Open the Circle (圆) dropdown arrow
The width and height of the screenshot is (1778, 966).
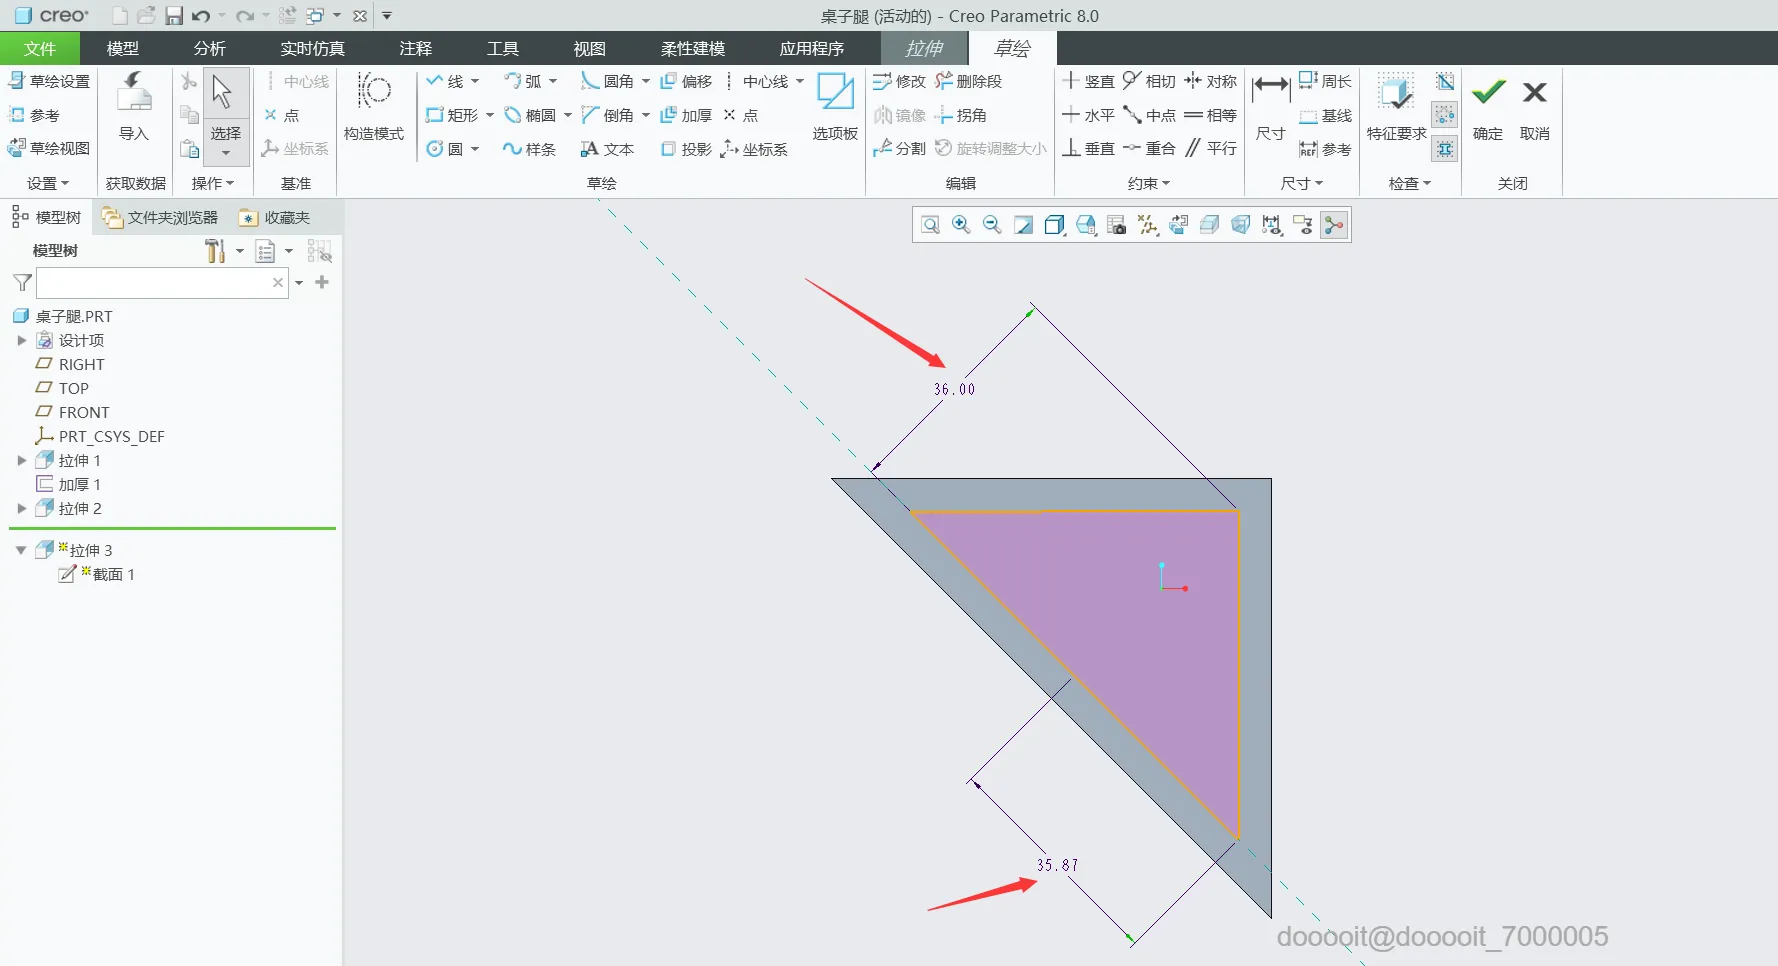pos(475,149)
